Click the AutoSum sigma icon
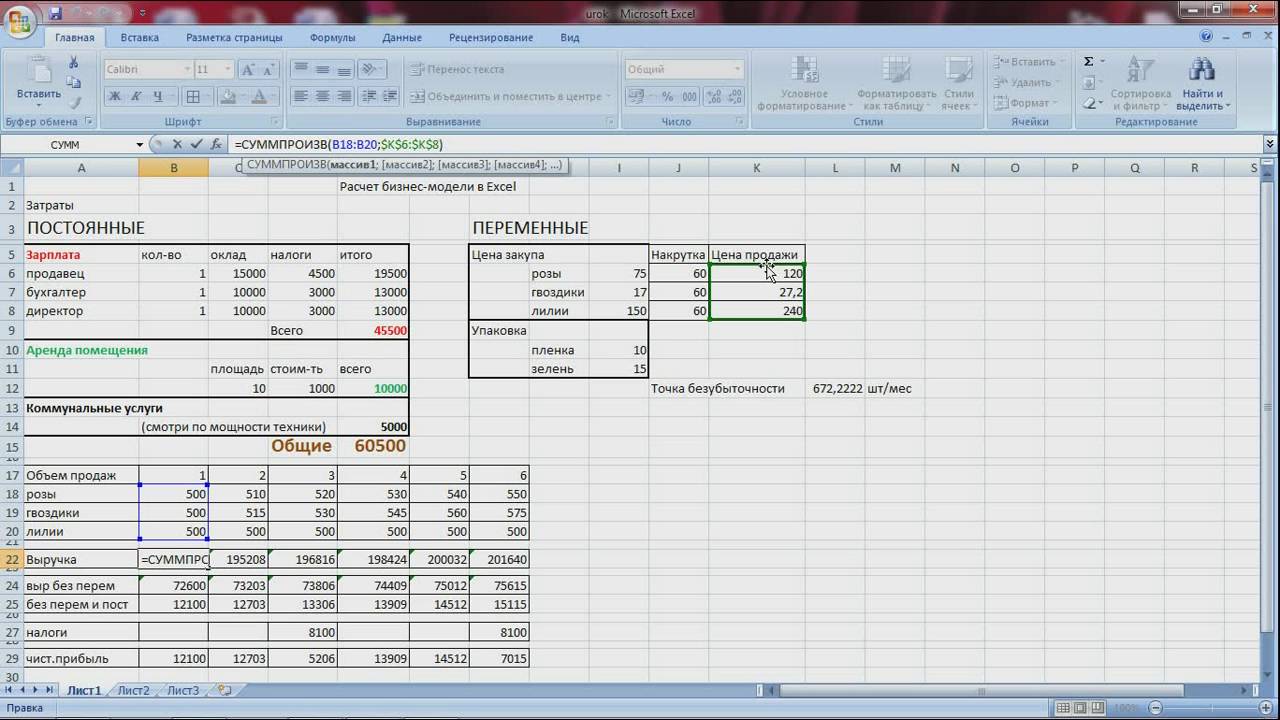Image resolution: width=1280 pixels, height=720 pixels. click(x=1089, y=62)
